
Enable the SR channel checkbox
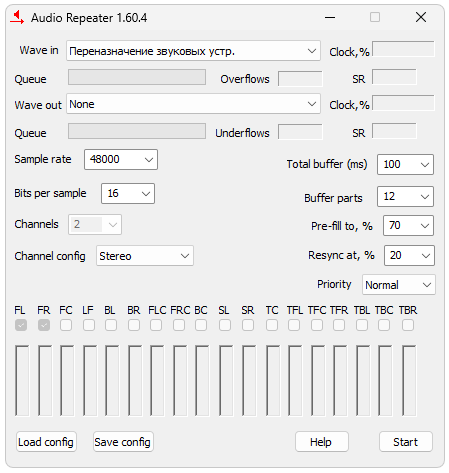[248, 325]
